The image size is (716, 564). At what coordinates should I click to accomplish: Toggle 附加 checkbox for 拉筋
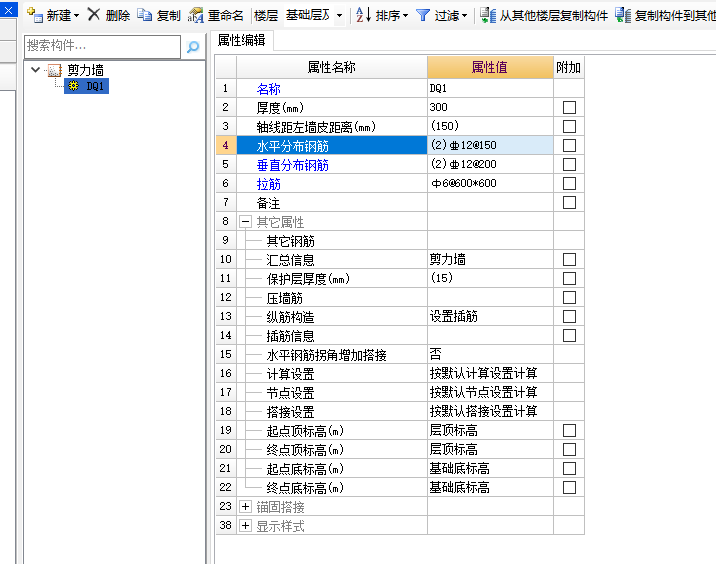(569, 184)
